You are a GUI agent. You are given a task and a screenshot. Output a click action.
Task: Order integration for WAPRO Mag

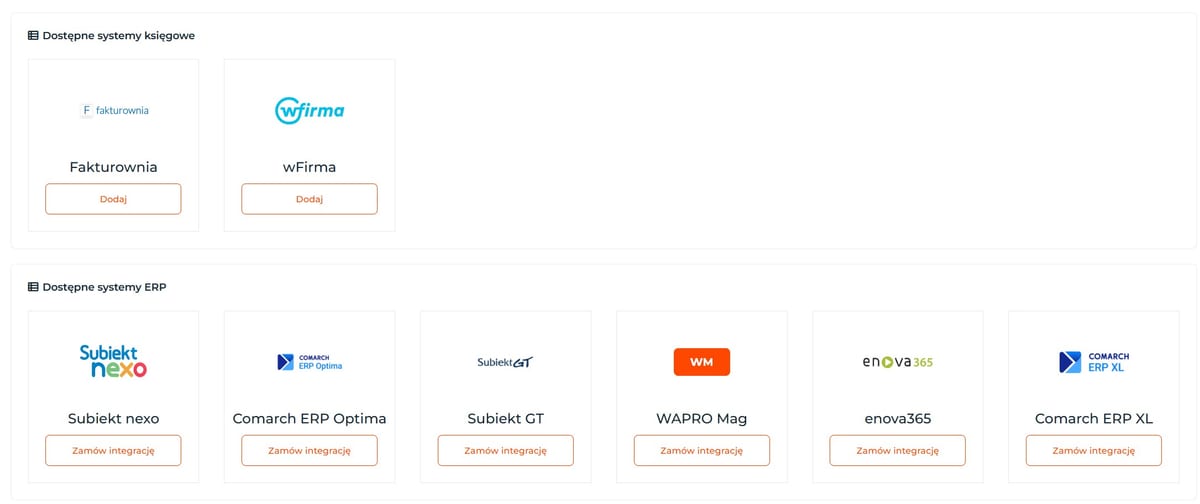pos(701,451)
